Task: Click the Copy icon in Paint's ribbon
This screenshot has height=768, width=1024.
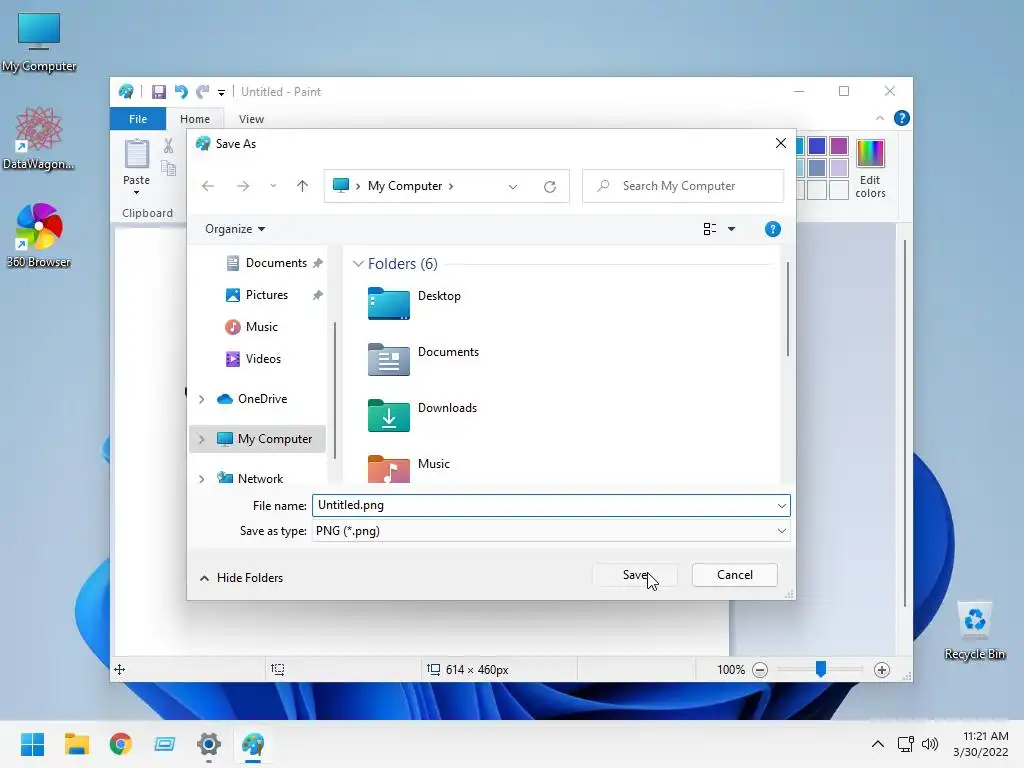Action: click(x=168, y=168)
